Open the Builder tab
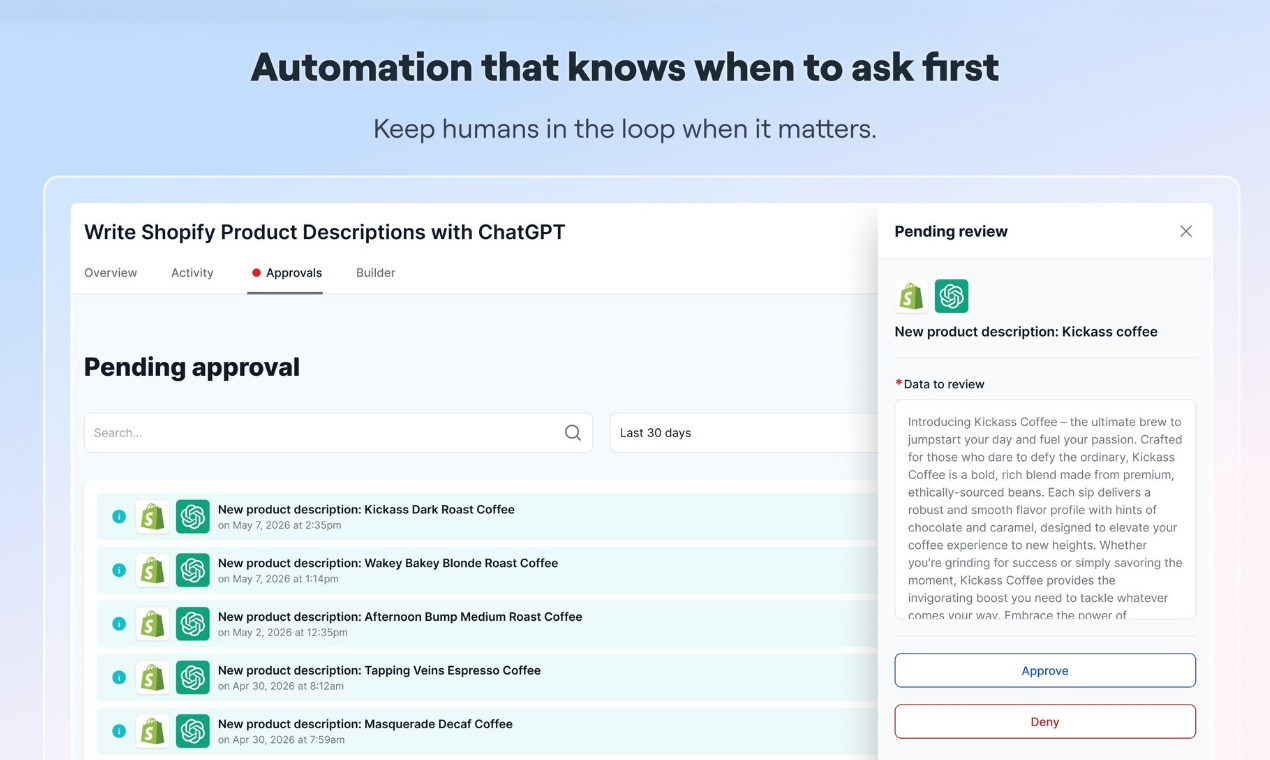 [x=376, y=273]
